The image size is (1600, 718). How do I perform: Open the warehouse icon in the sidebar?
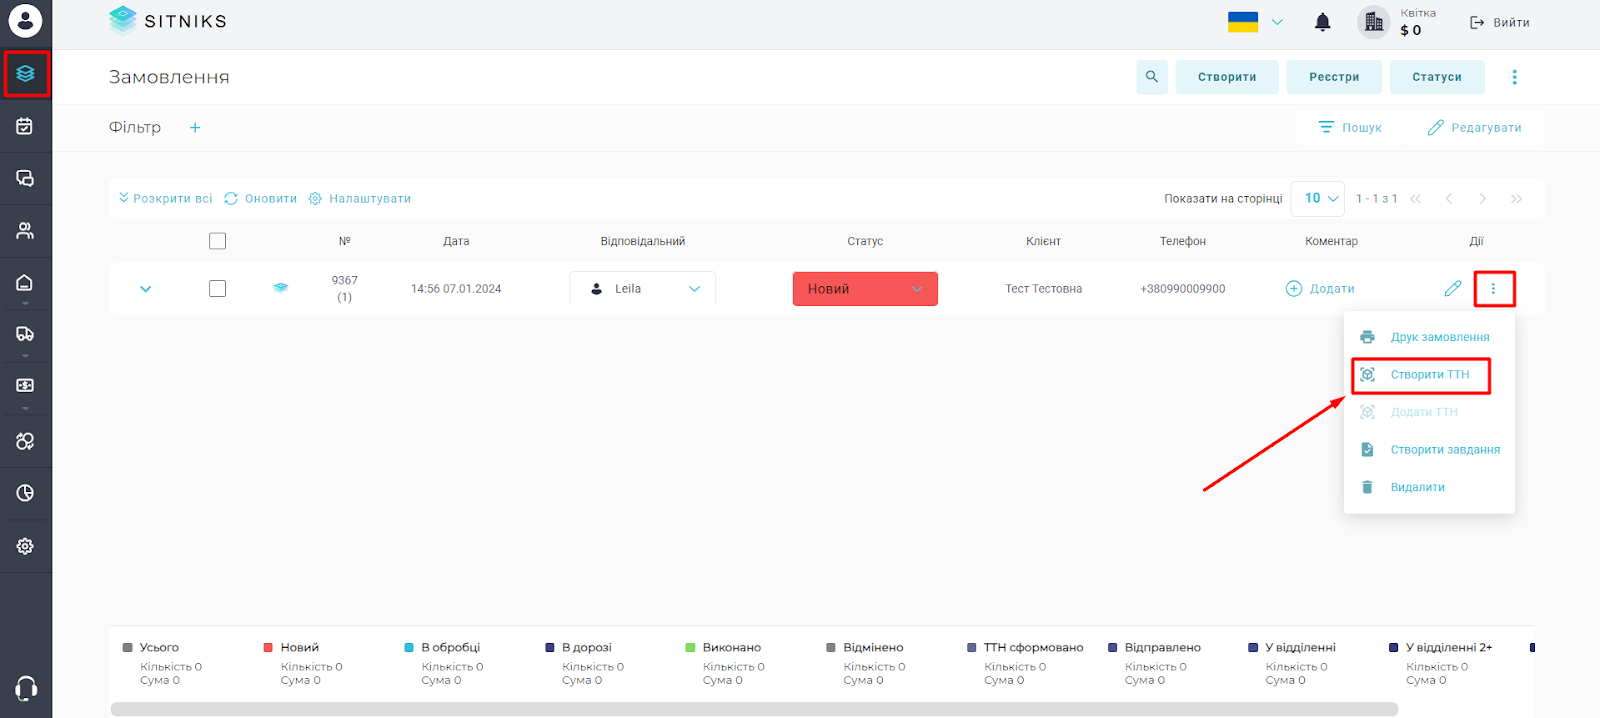tap(25, 282)
